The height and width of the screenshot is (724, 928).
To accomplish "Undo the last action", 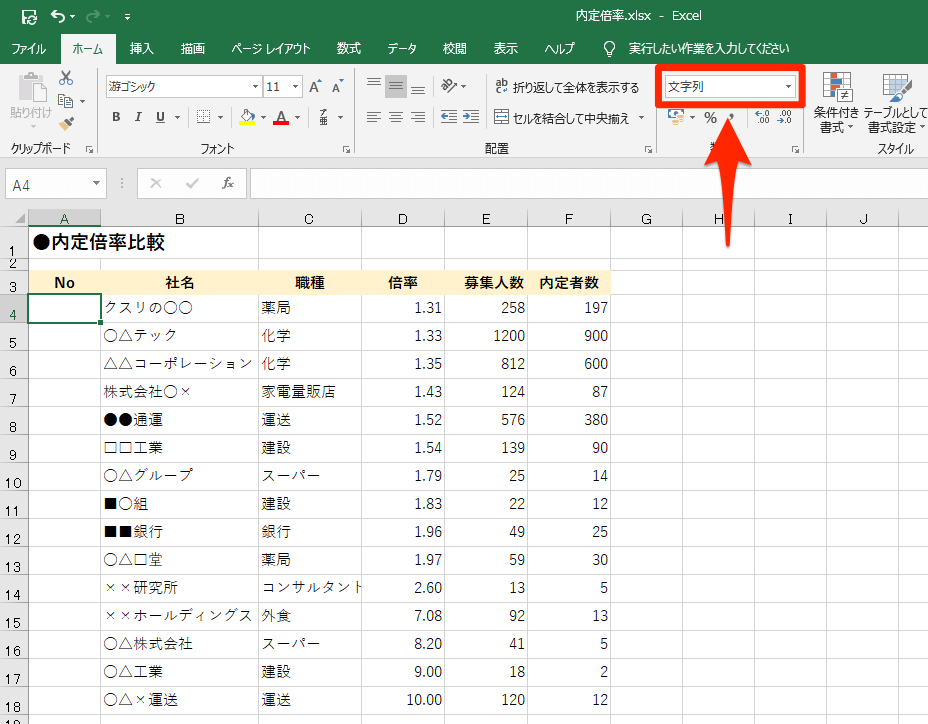I will point(57,16).
